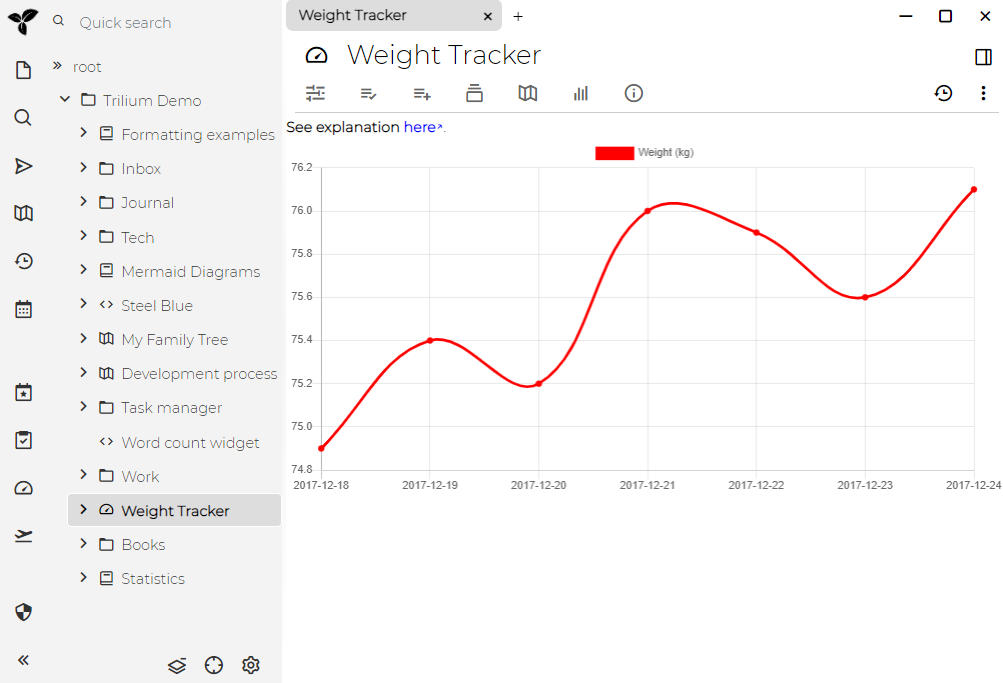This screenshot has width=1003, height=683.
Task: Open the Jump to note icon in sidebar
Action: point(24,166)
